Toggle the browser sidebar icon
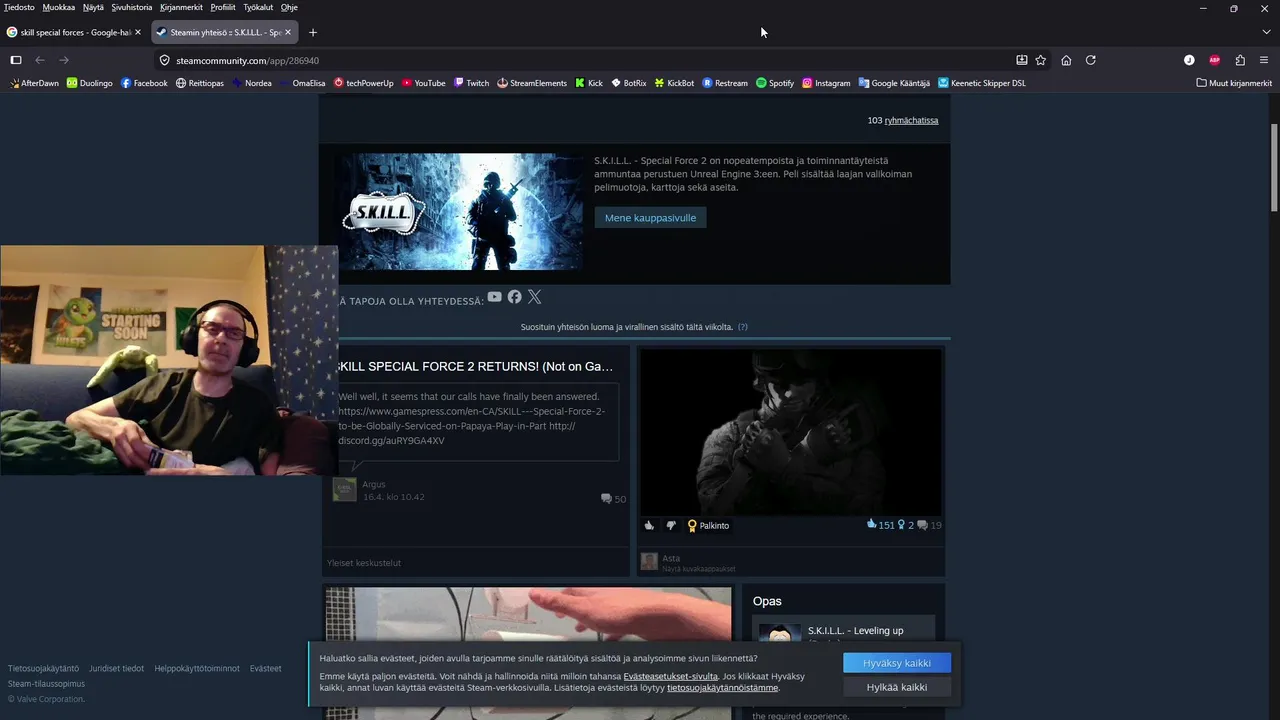This screenshot has height=720, width=1280. tap(16, 60)
